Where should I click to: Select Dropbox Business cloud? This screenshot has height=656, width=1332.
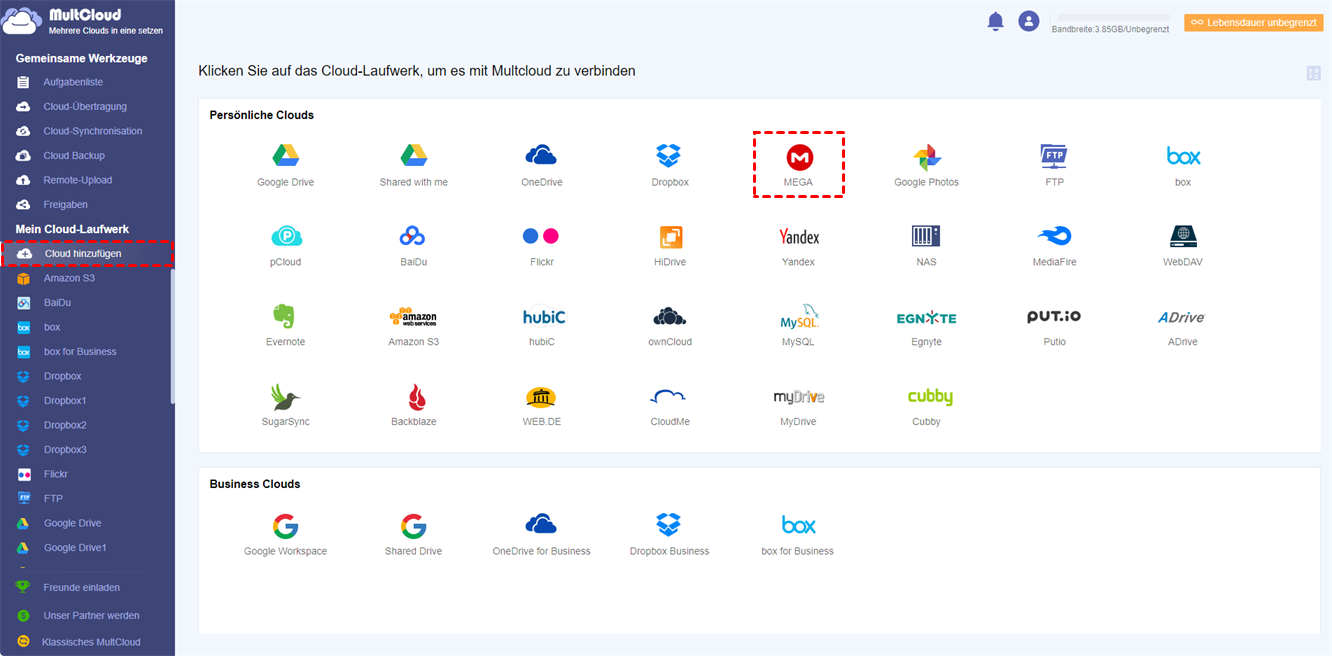[x=668, y=524]
